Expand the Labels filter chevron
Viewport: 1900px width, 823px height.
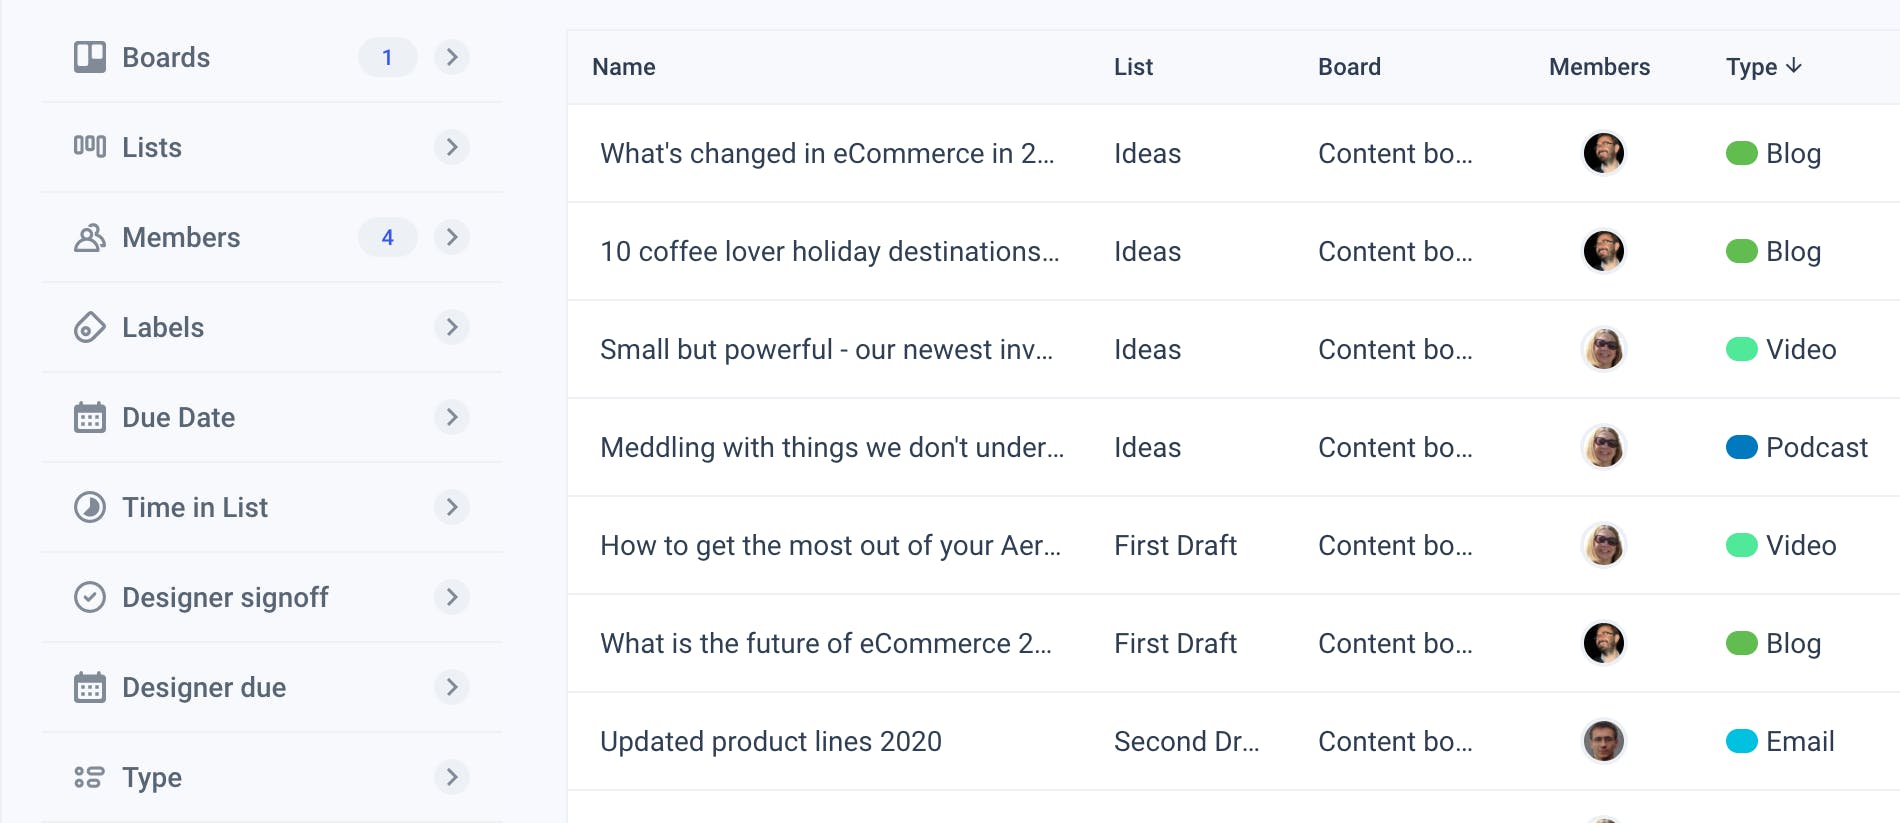click(x=452, y=327)
